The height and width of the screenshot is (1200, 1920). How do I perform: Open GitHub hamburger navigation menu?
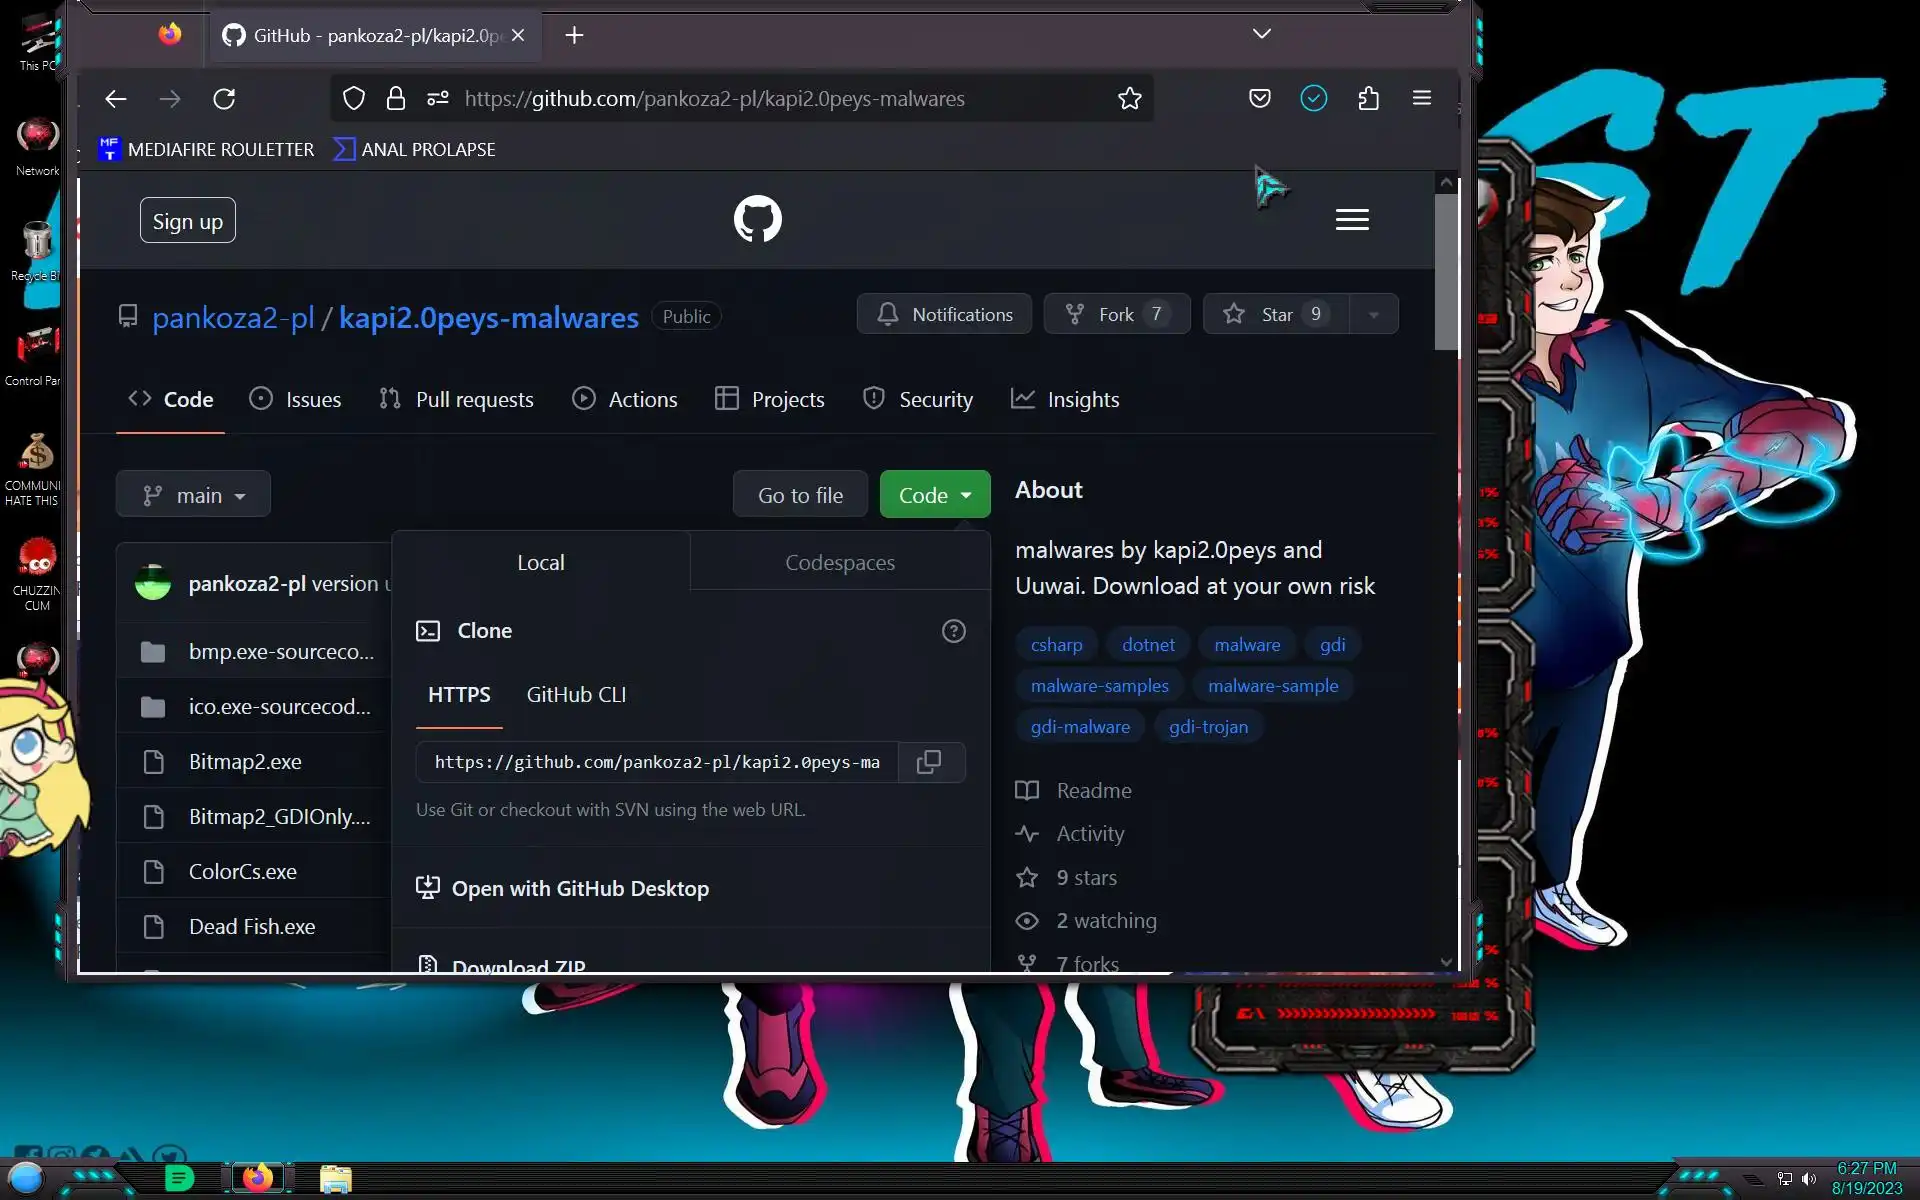coord(1352,220)
